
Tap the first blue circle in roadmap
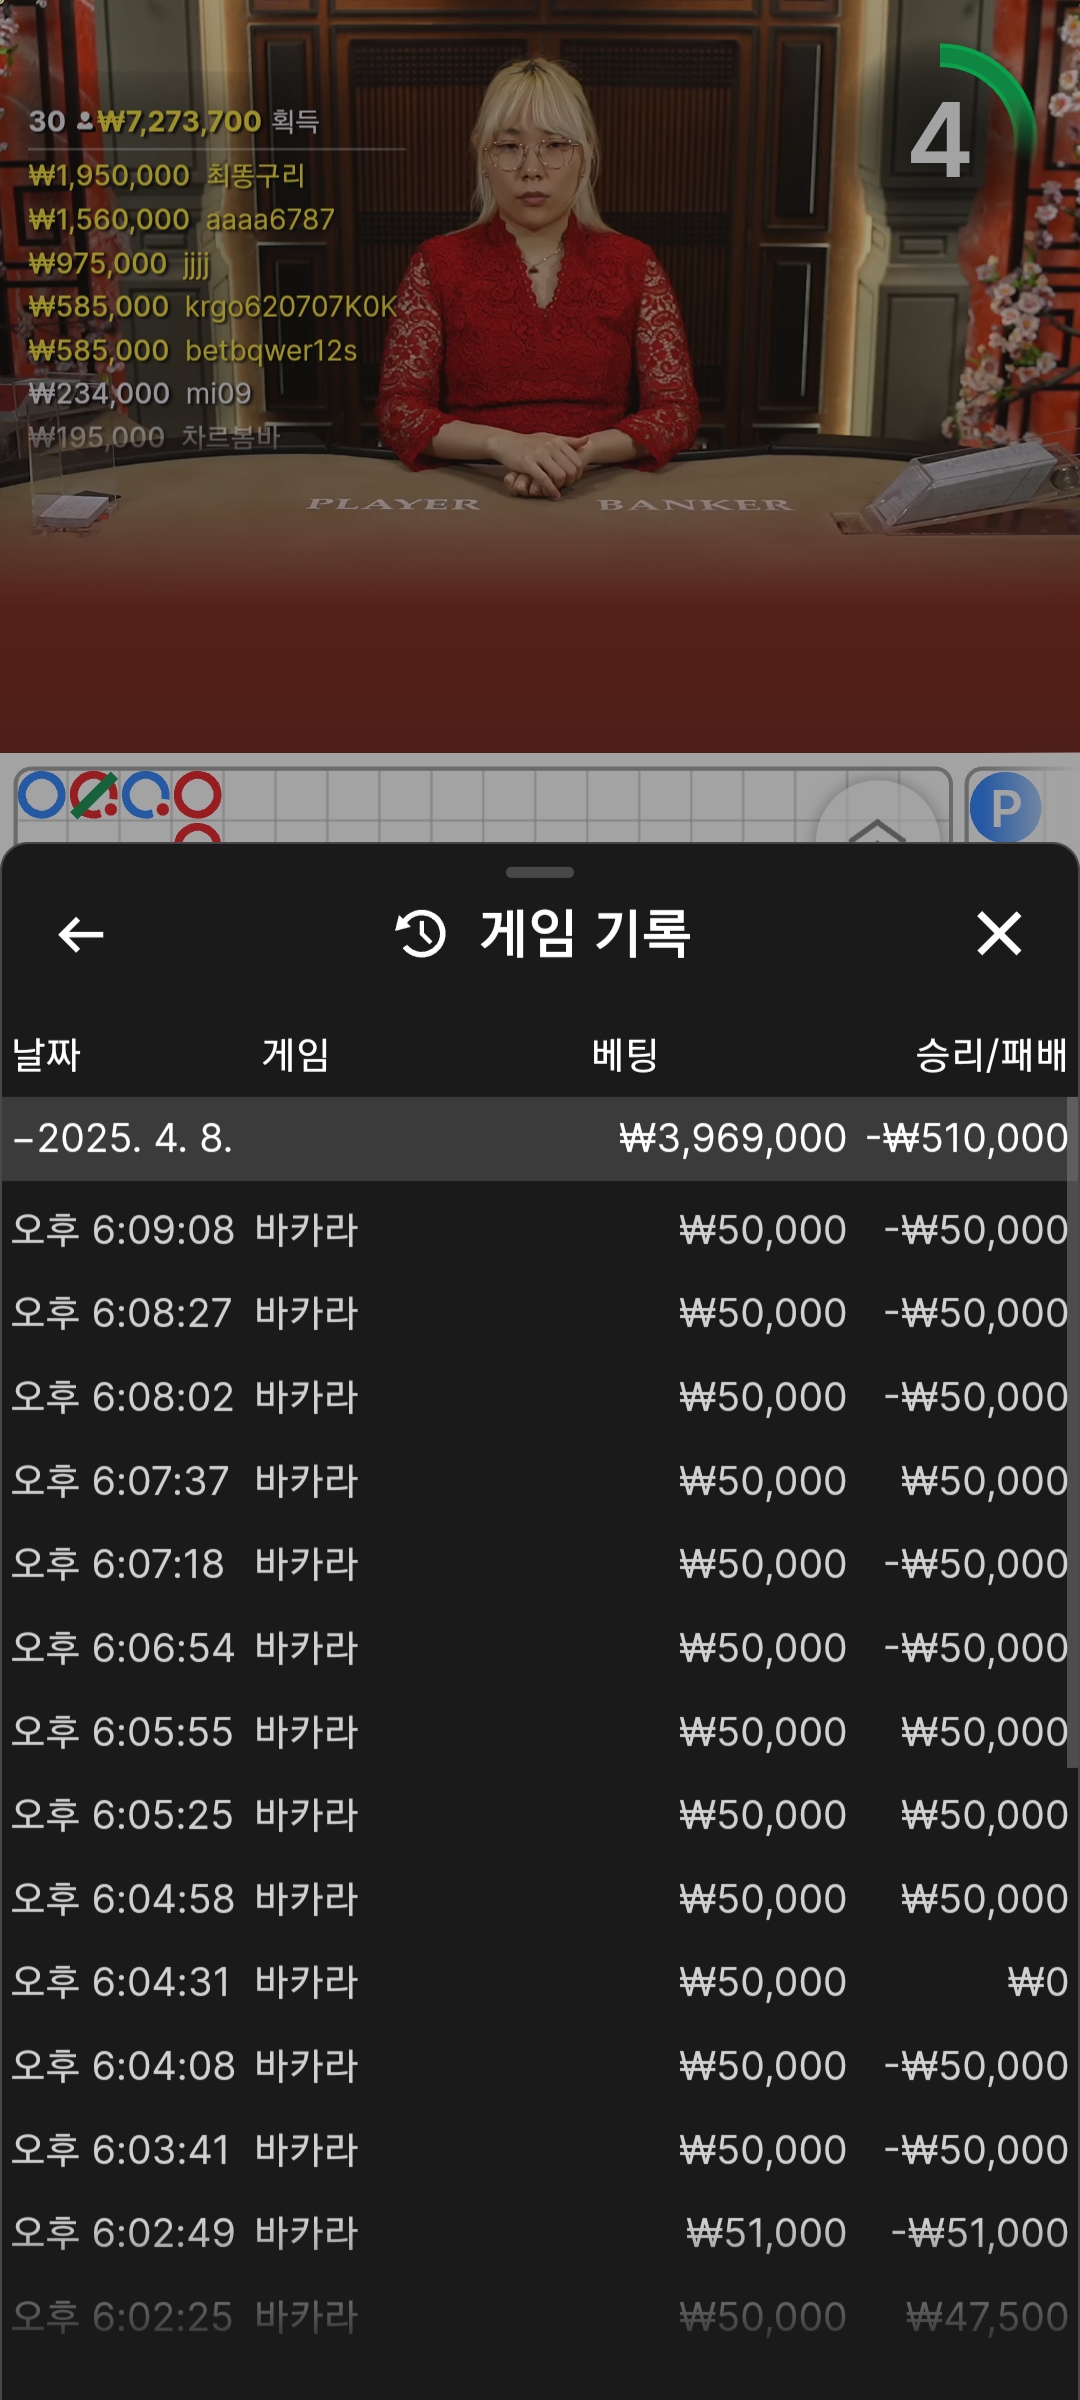[42, 796]
